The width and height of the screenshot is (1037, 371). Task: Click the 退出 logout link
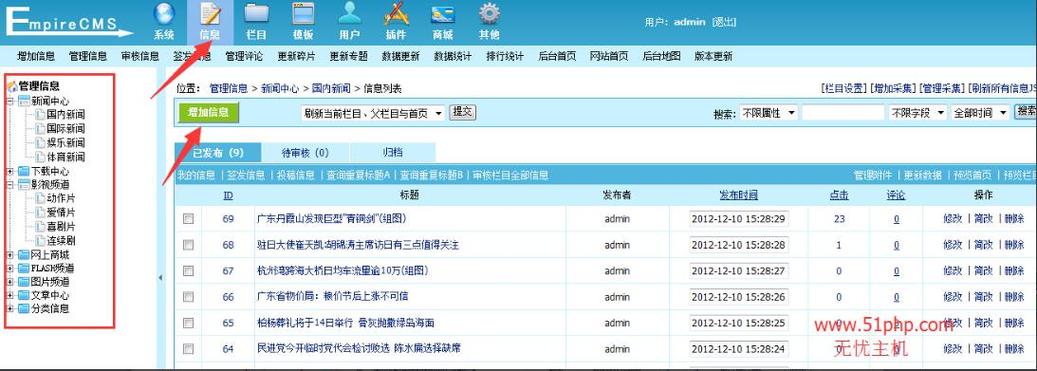coord(724,22)
